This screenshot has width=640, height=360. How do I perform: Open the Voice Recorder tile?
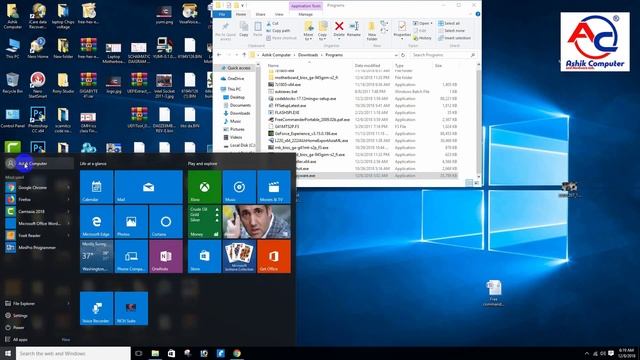(x=96, y=308)
